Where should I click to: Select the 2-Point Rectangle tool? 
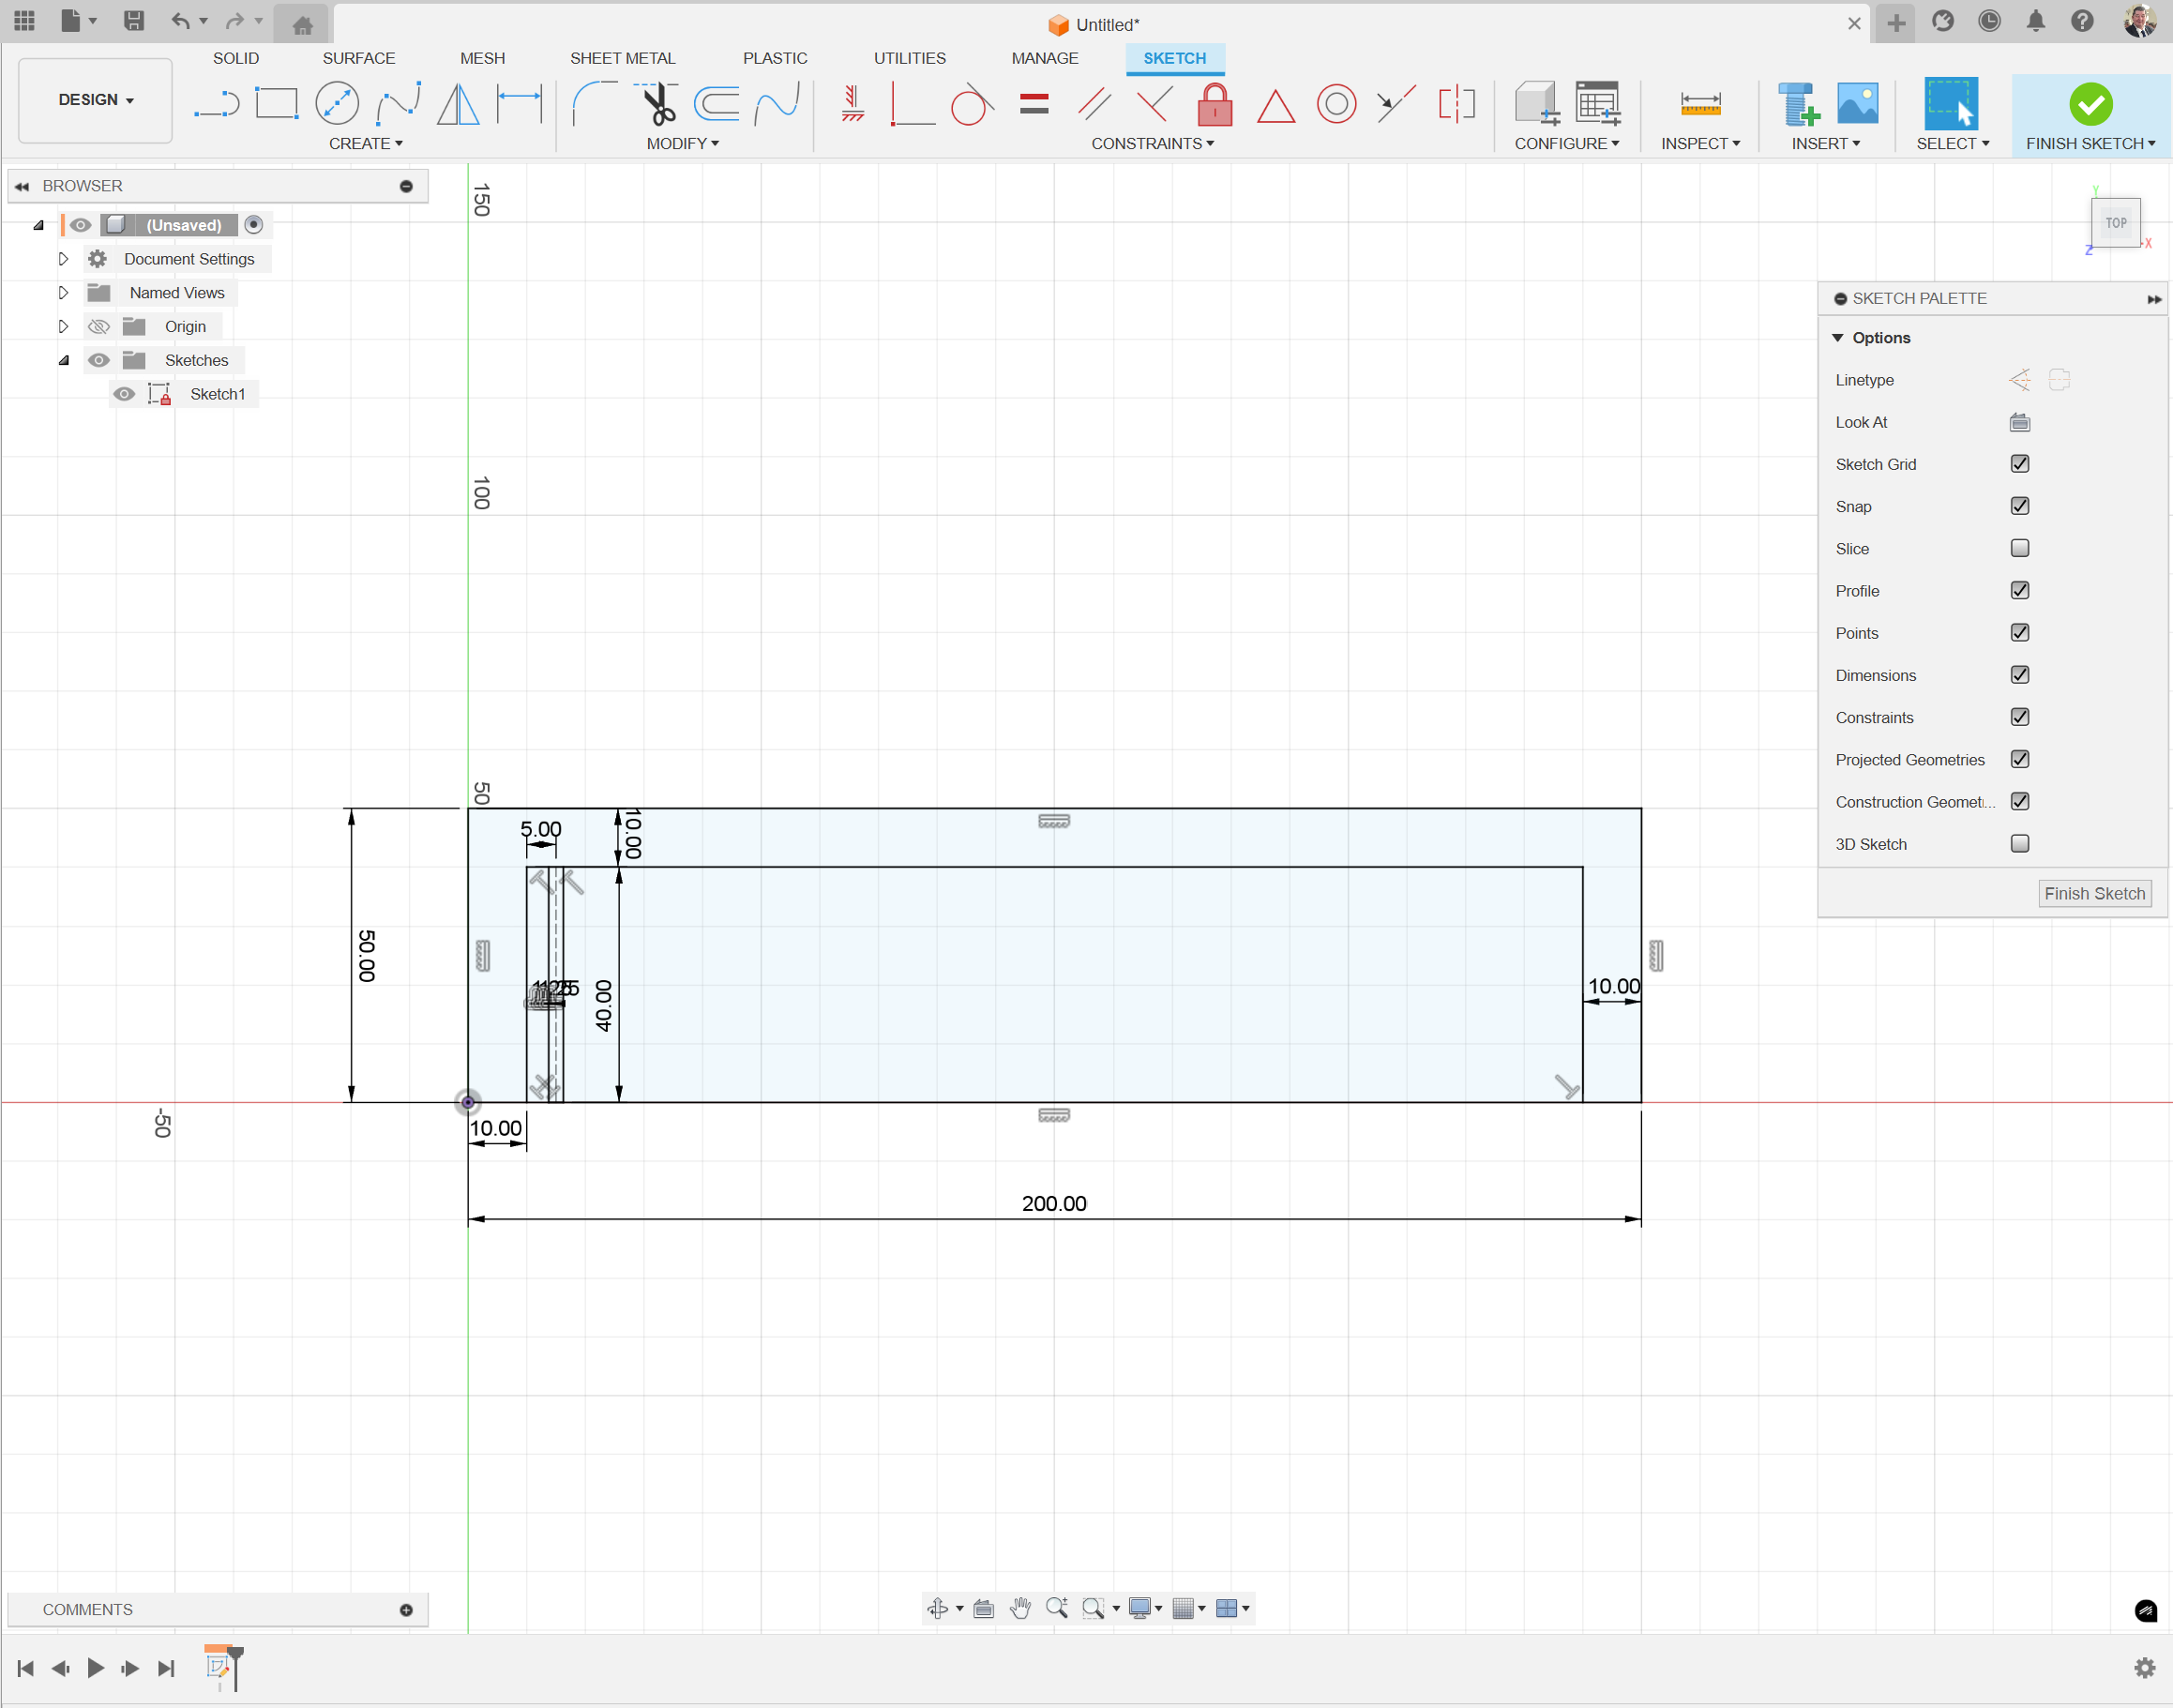[277, 103]
